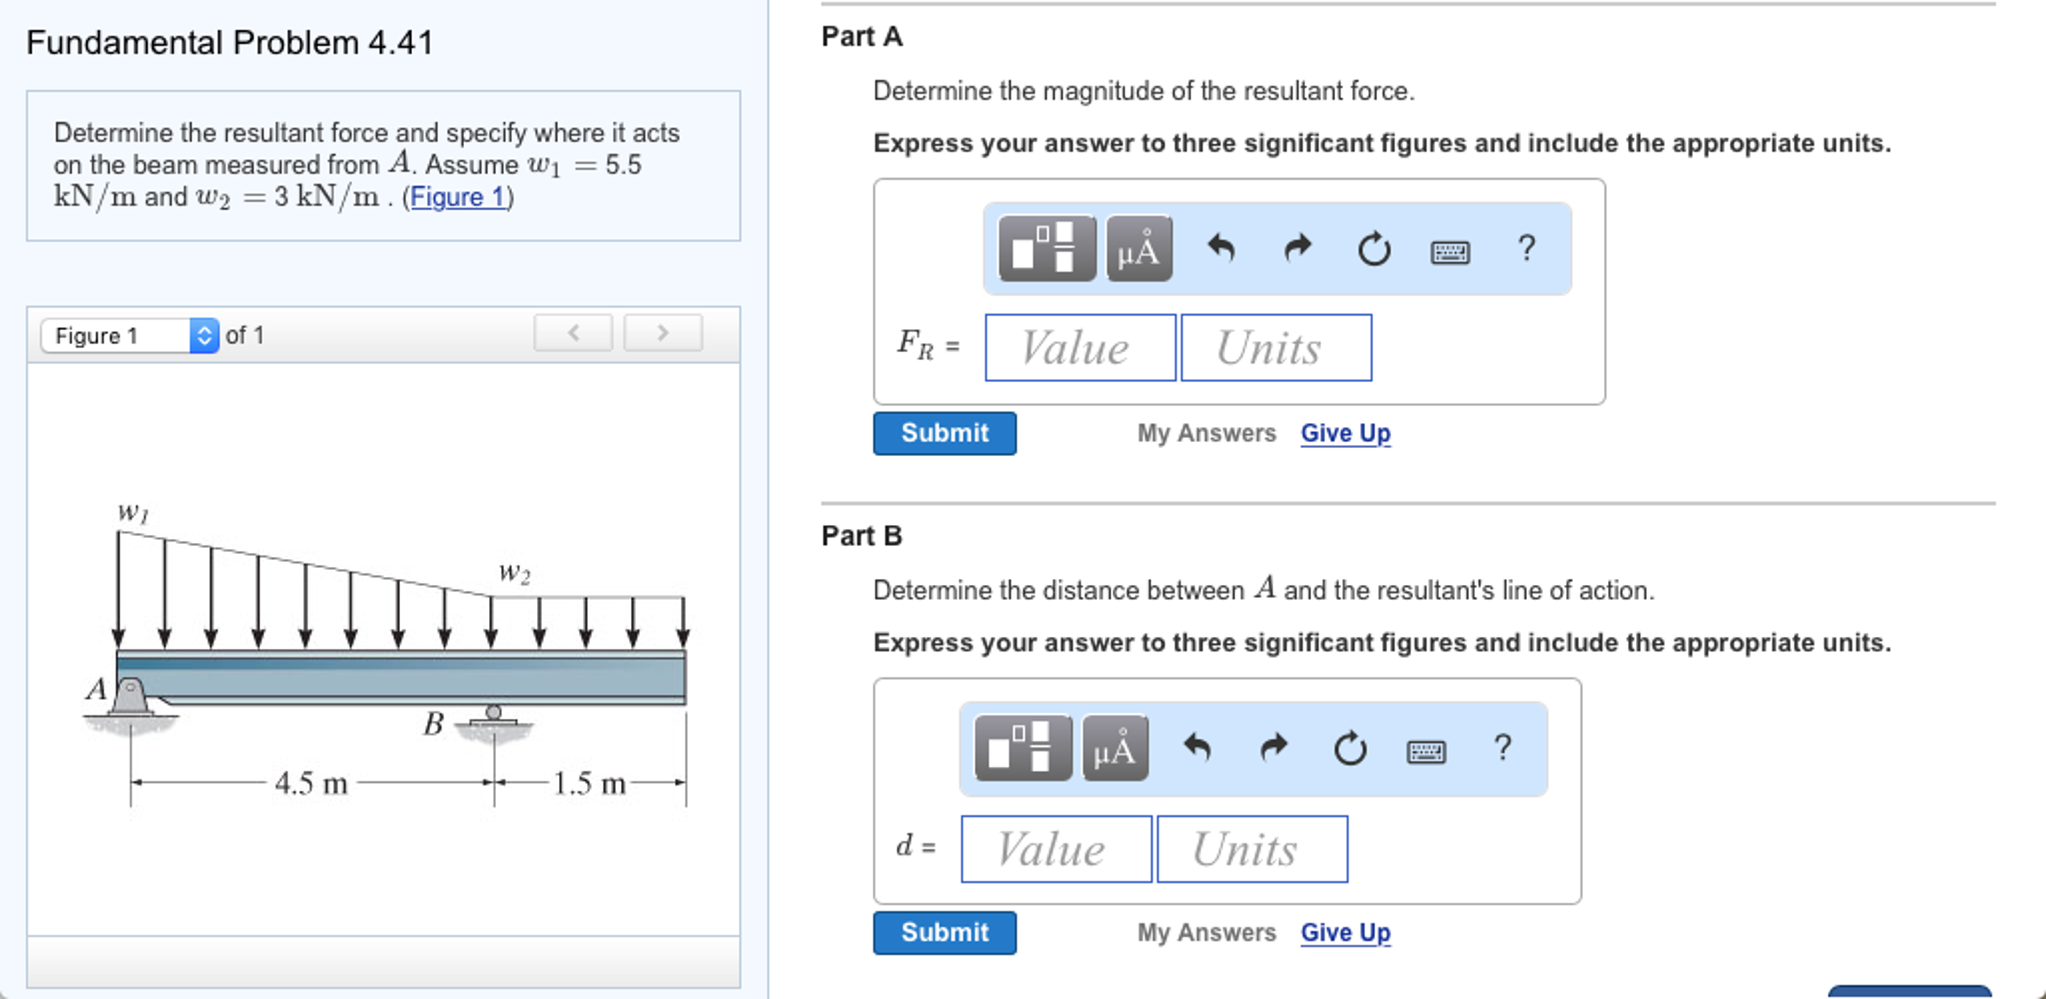
Task: Undo the last entry in Part A editor
Action: point(1222,249)
